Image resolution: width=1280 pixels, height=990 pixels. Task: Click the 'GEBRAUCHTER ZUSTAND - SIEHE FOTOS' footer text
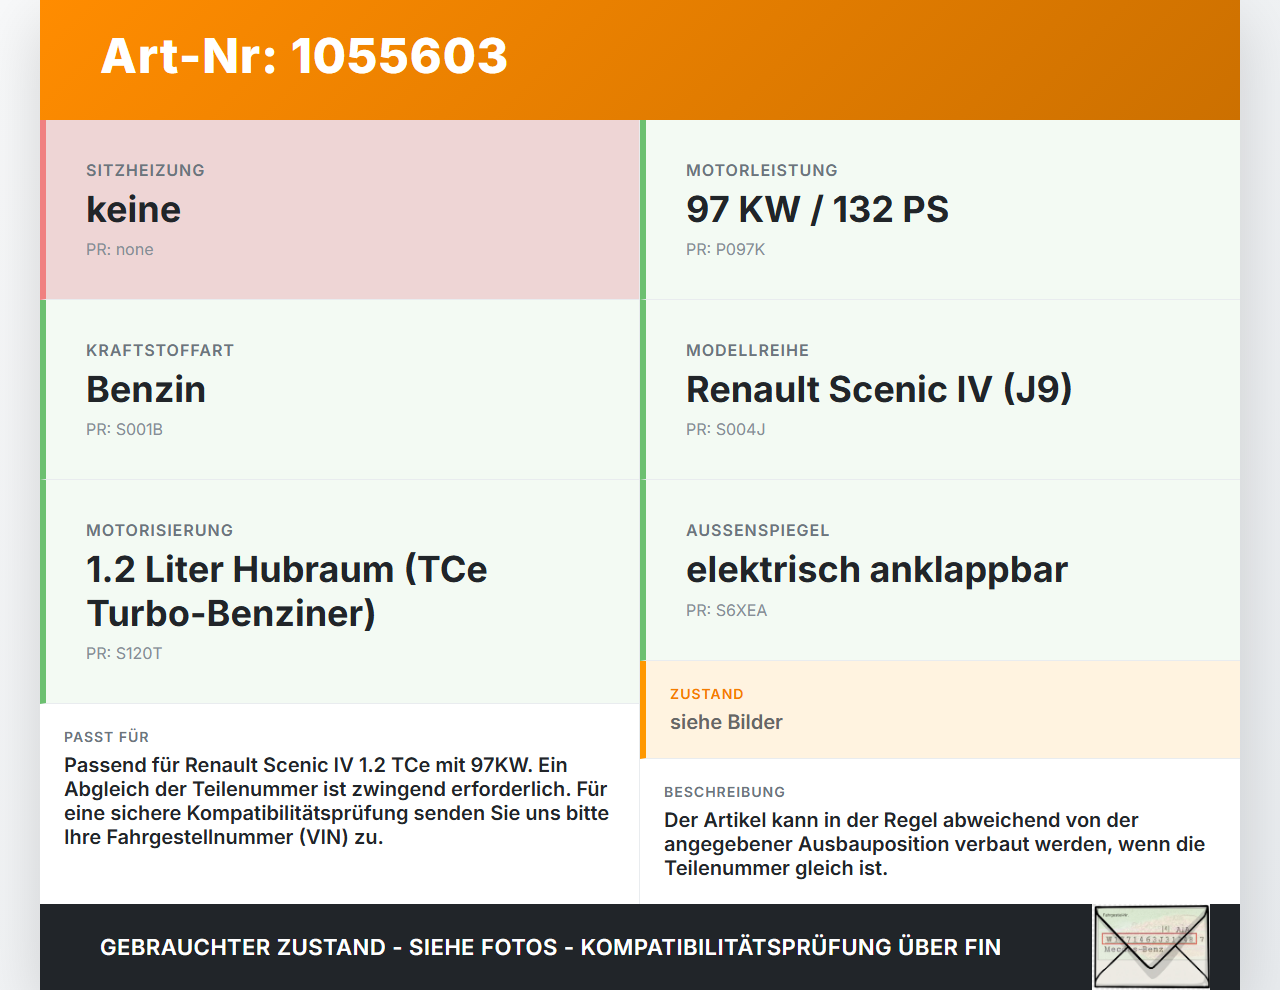coord(550,947)
